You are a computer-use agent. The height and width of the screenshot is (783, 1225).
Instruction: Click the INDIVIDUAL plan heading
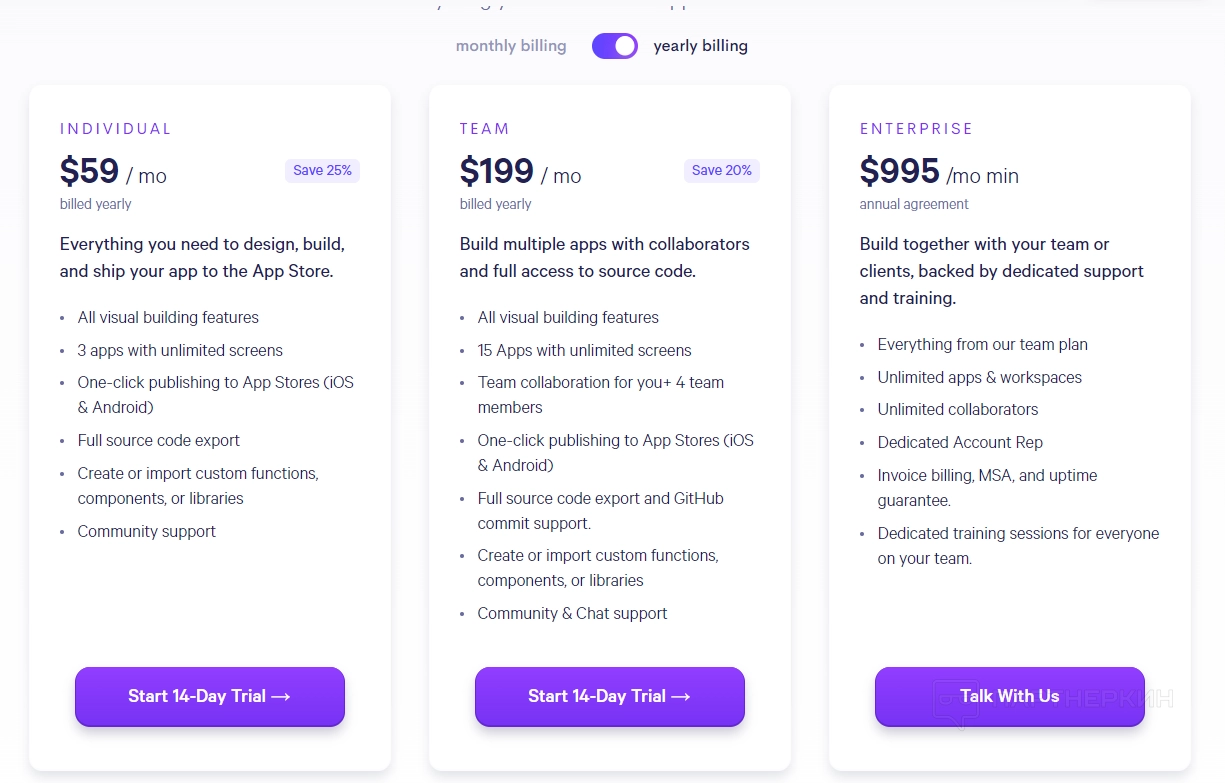[x=116, y=129]
